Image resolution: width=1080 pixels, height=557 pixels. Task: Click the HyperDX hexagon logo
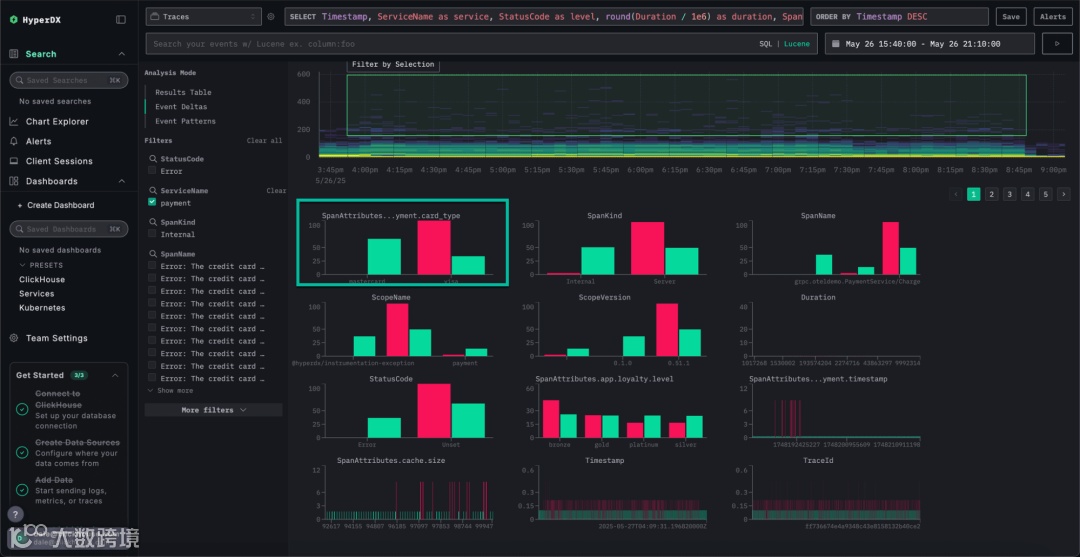[14, 20]
